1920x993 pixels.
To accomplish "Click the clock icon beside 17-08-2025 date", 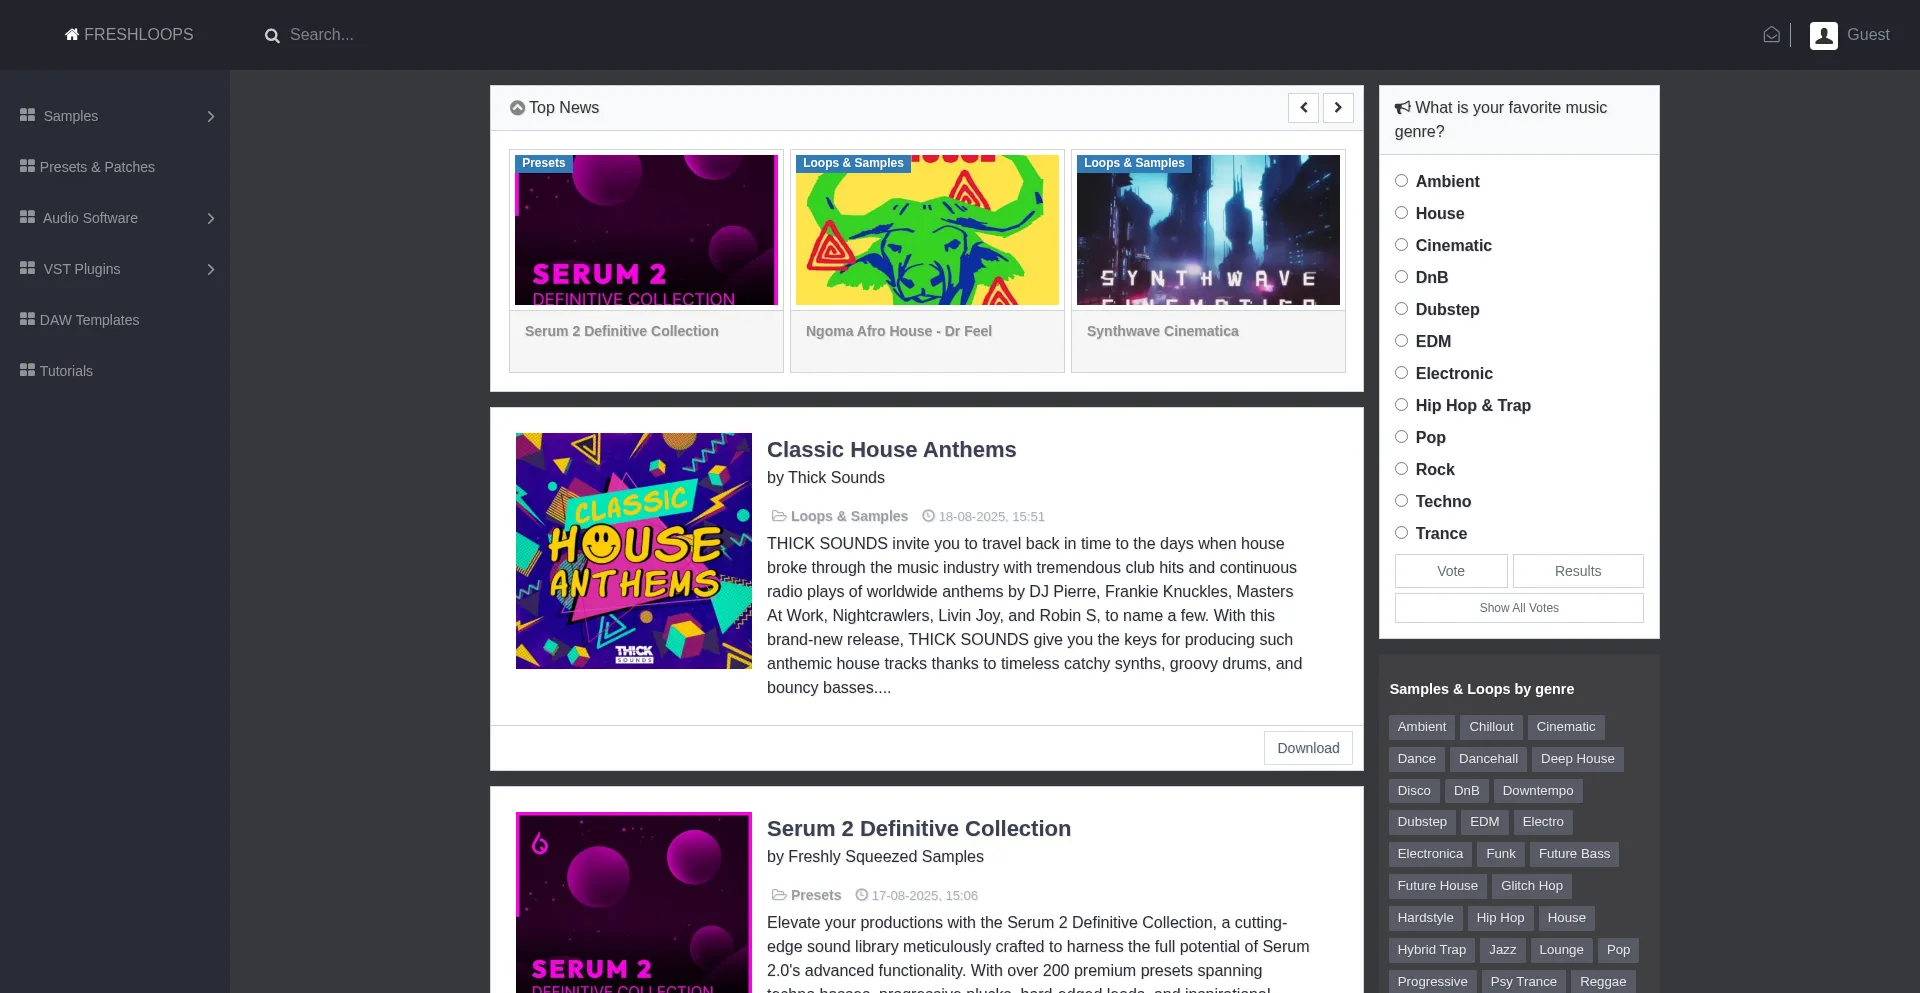I will (x=861, y=895).
